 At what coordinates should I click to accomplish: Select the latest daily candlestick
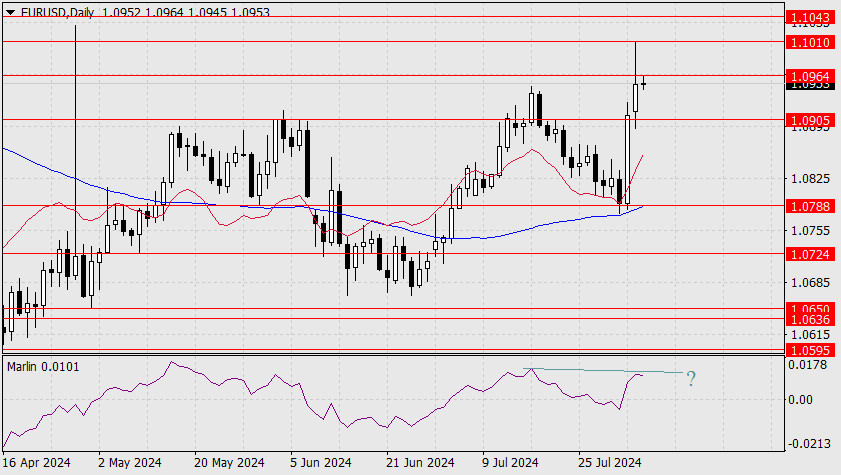644,83
